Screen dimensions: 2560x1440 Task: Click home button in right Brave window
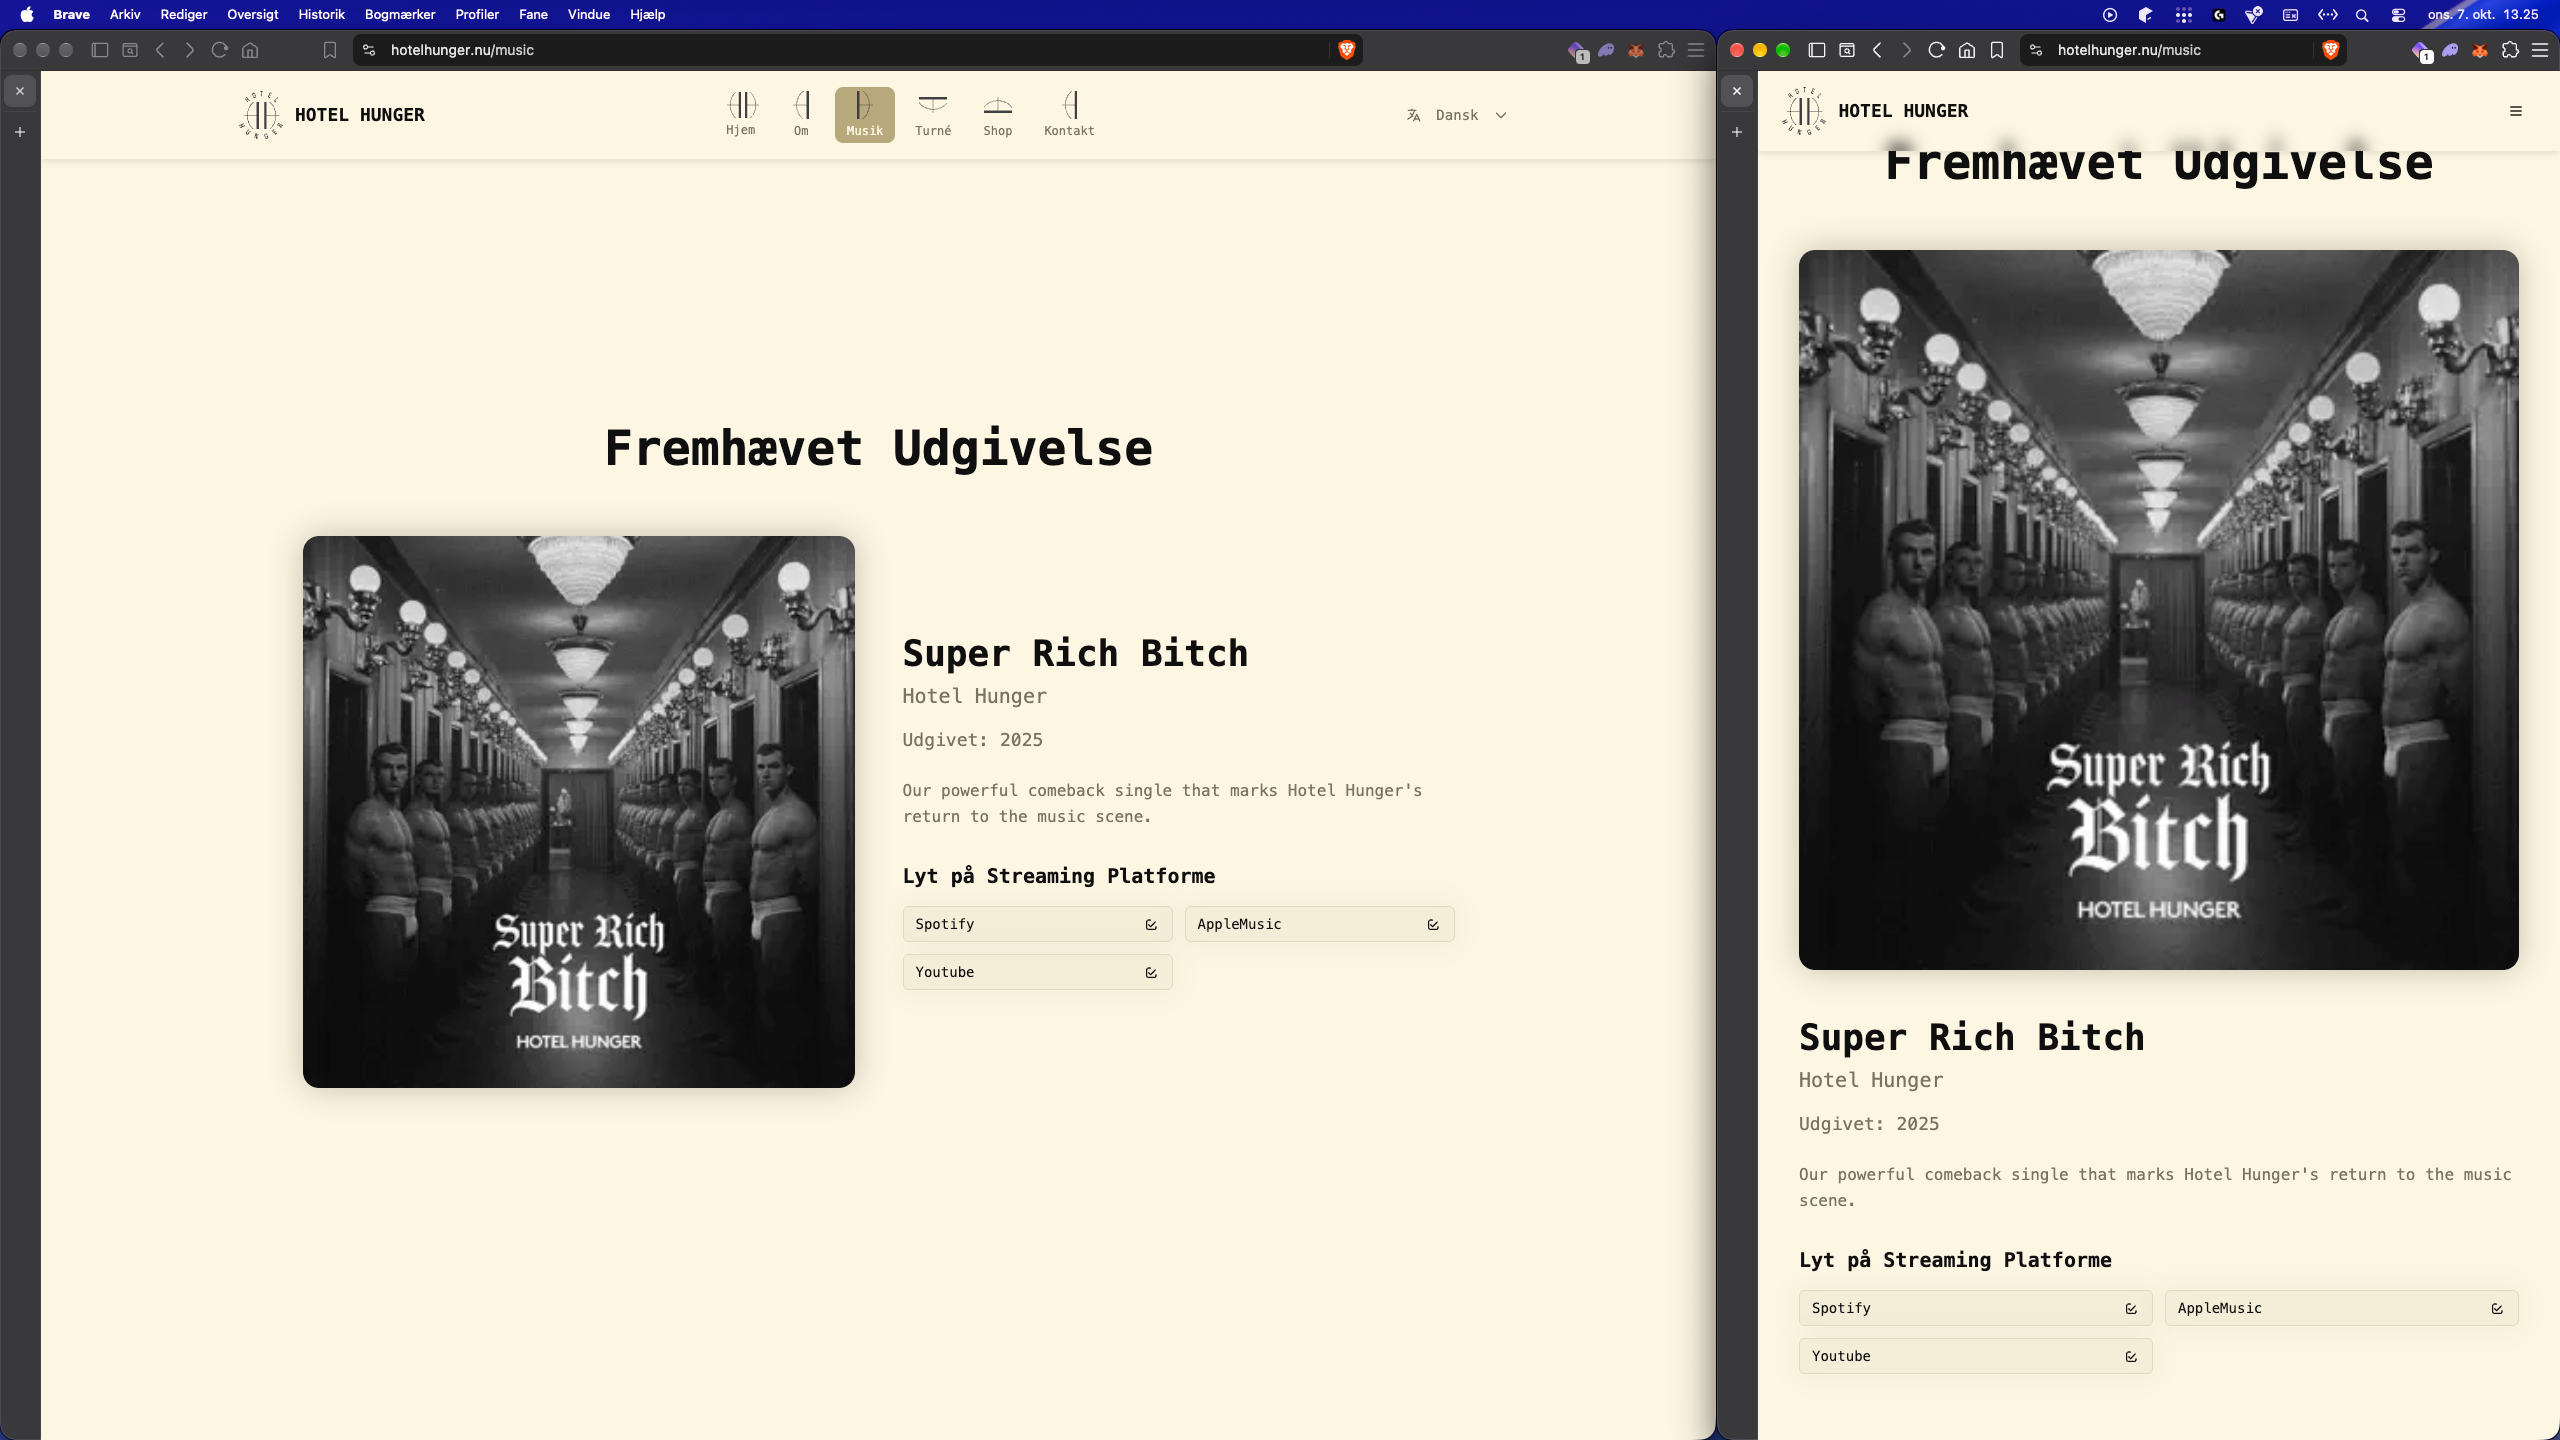coord(1966,50)
